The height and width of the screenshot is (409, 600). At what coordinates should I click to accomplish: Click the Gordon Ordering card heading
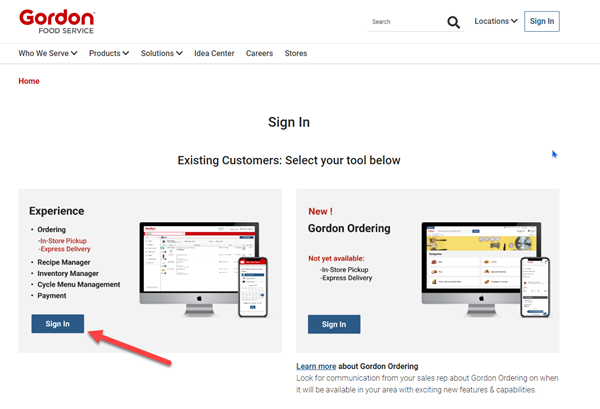point(349,228)
